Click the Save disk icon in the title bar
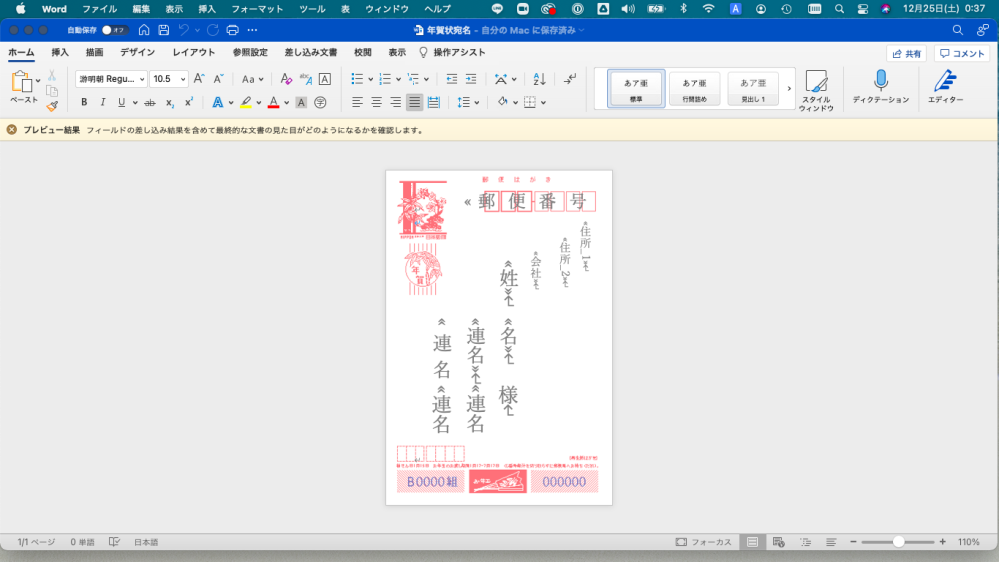 point(164,30)
